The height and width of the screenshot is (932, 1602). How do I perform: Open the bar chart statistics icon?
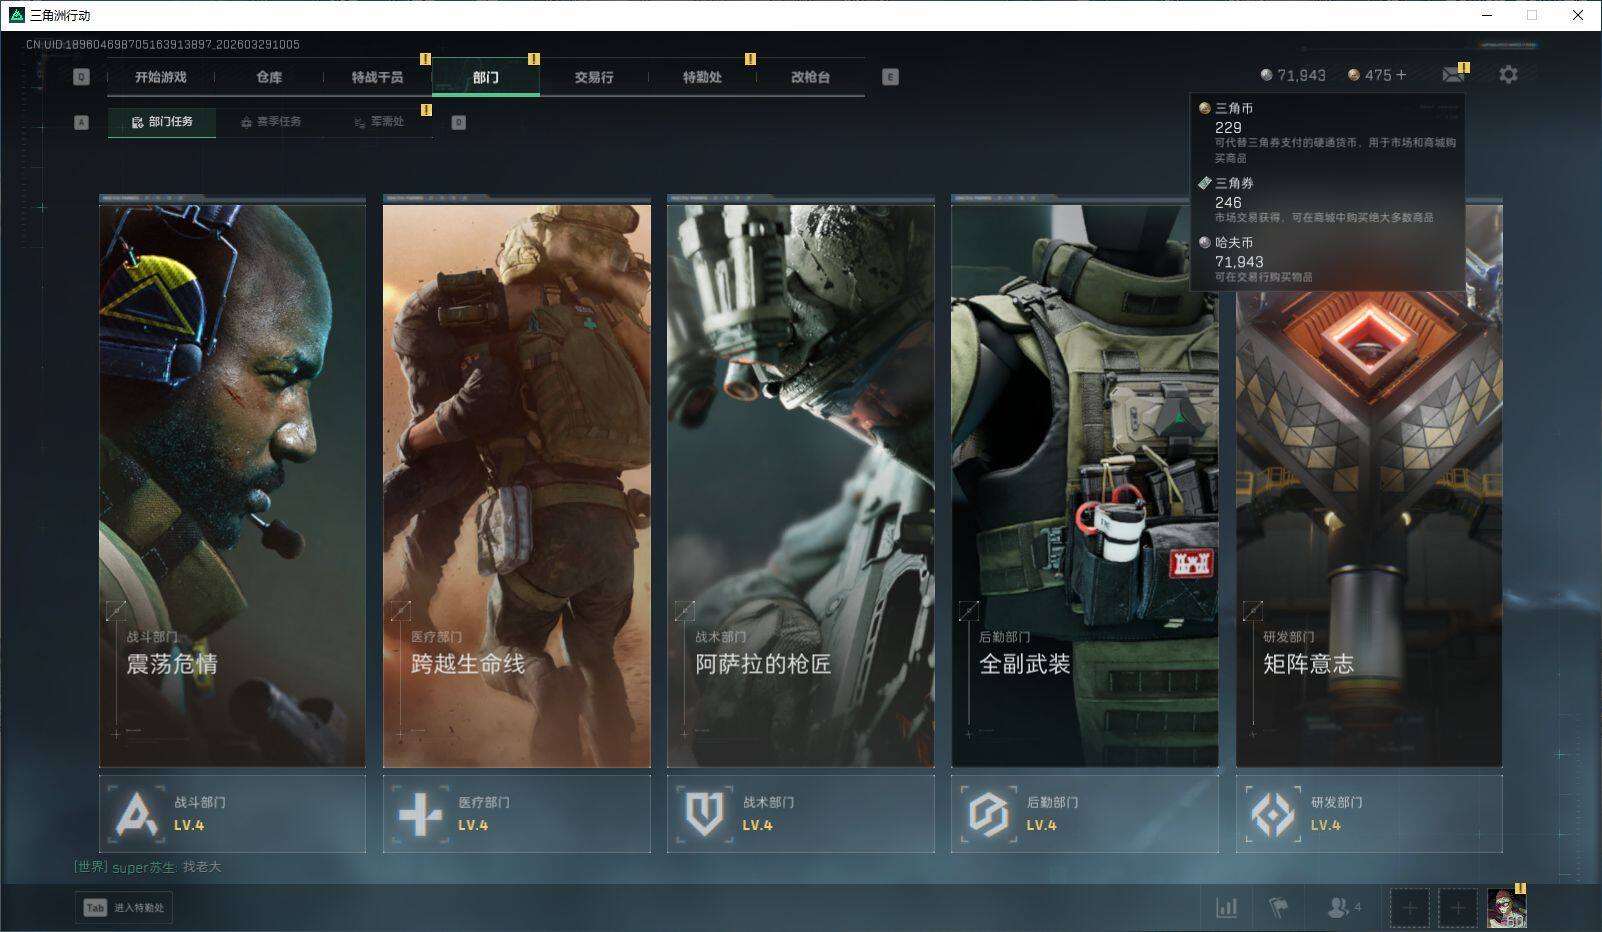1226,908
